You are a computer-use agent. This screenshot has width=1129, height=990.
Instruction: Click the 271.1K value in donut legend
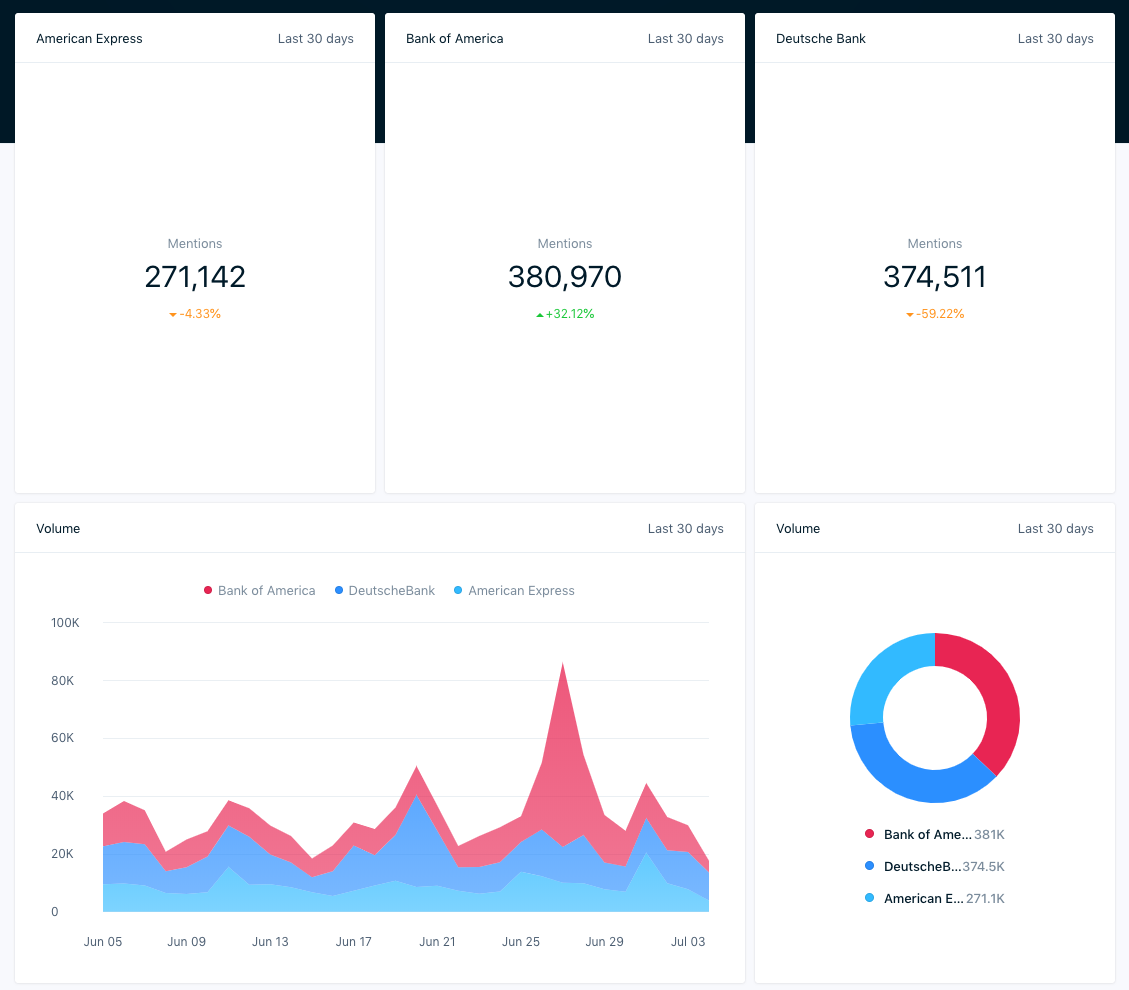click(985, 899)
